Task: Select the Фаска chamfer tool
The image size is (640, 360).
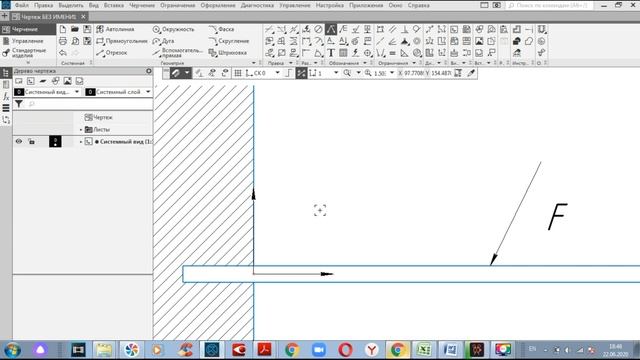Action: pyautogui.click(x=221, y=29)
